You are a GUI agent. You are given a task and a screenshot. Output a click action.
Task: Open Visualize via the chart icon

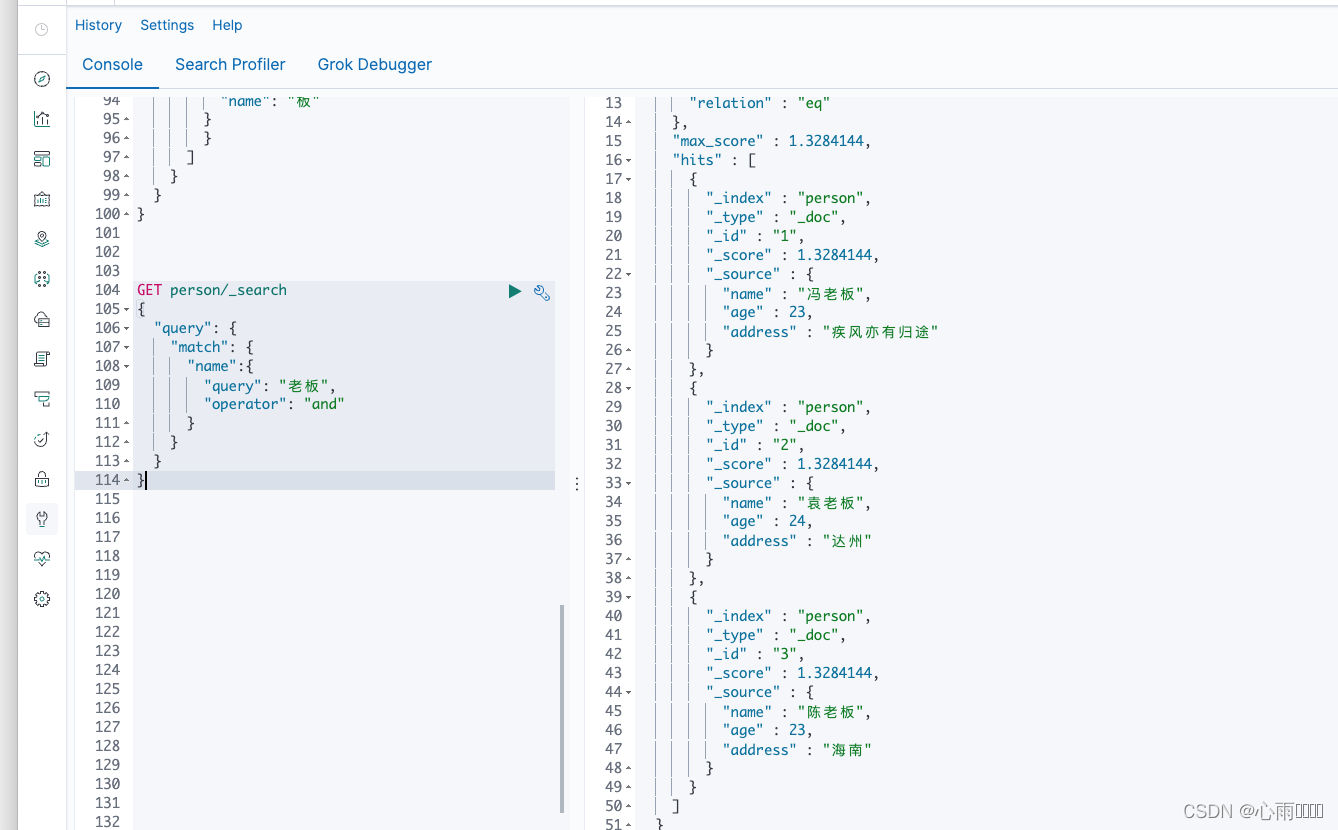41,119
